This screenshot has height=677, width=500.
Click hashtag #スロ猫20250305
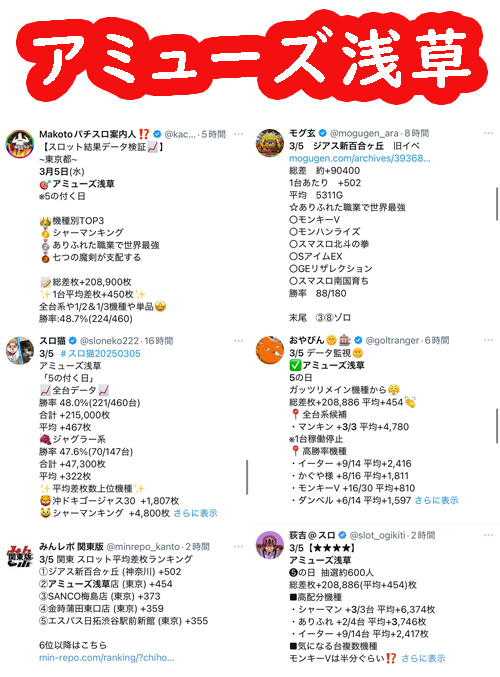pos(100,354)
